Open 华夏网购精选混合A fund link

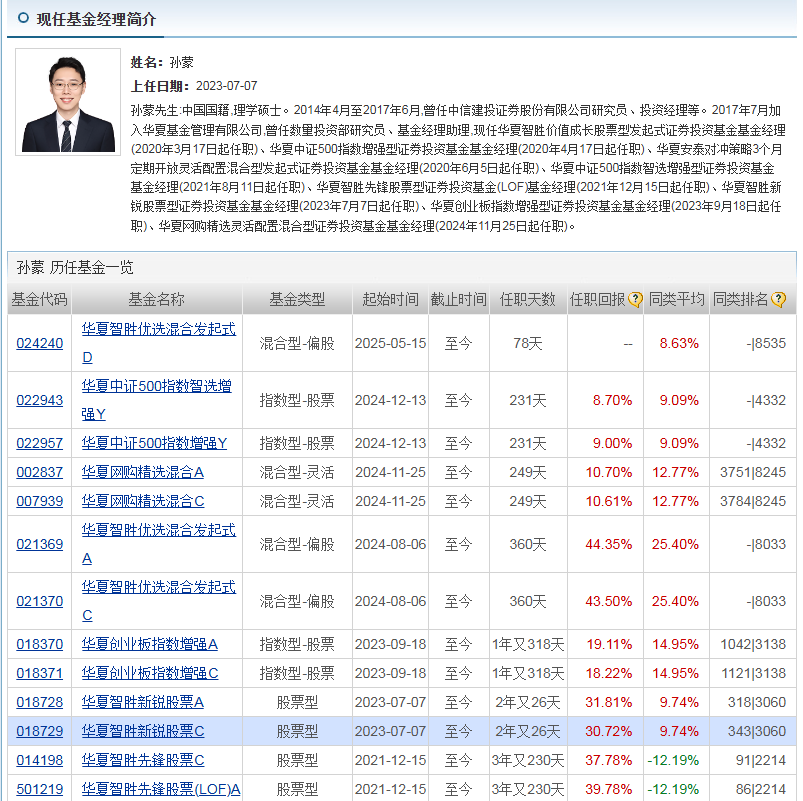point(143,472)
